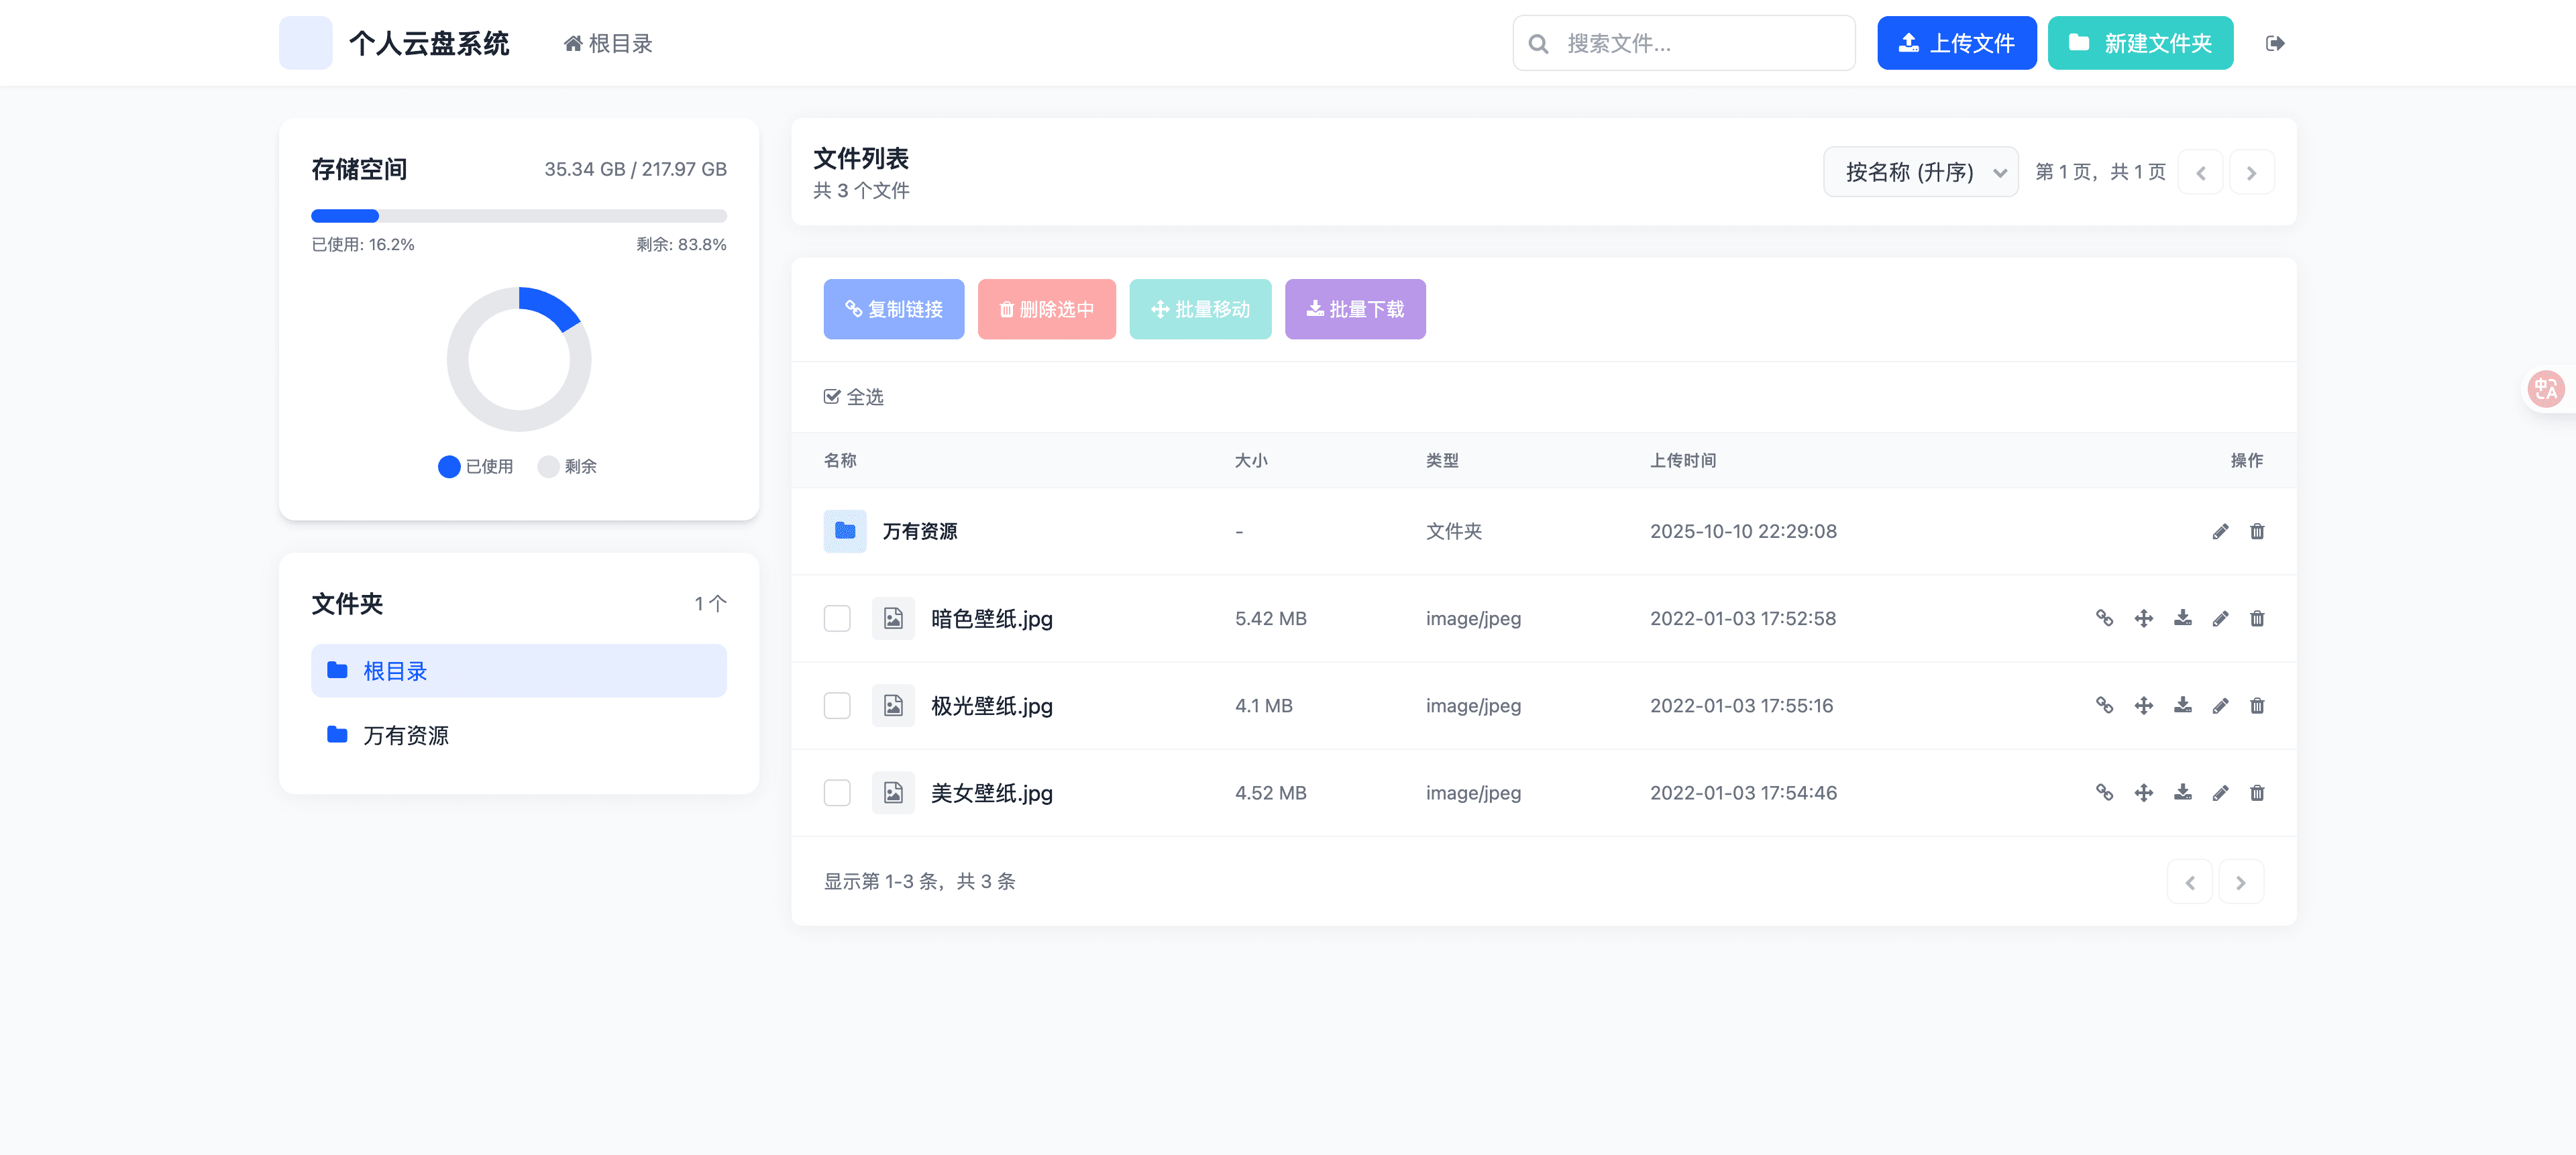Open the 按名称 (升序) sort dropdown
This screenshot has height=1155, width=2576.
coord(1920,171)
